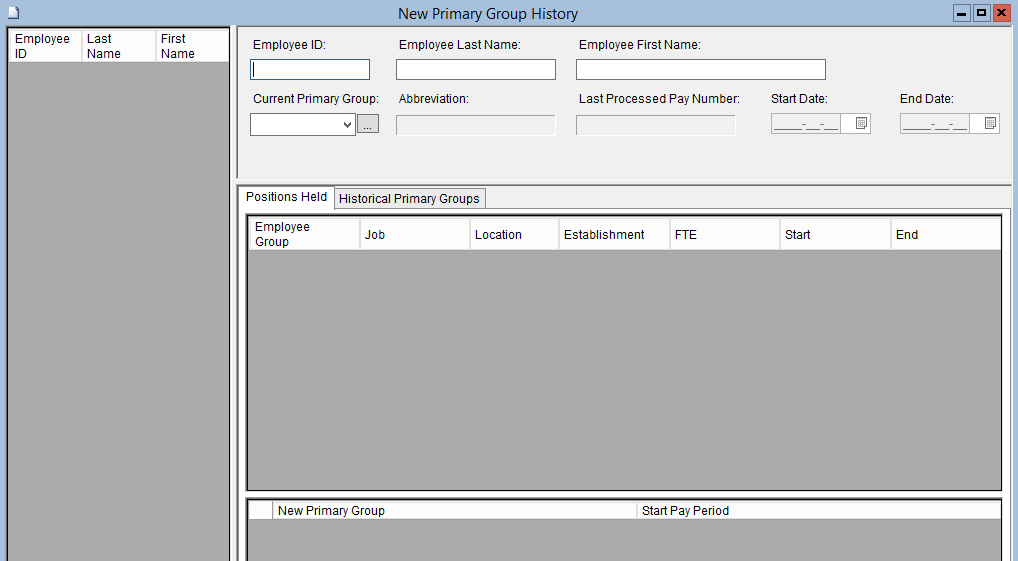Sort employee list by Last Name header
1018x561 pixels.
[x=118, y=46]
